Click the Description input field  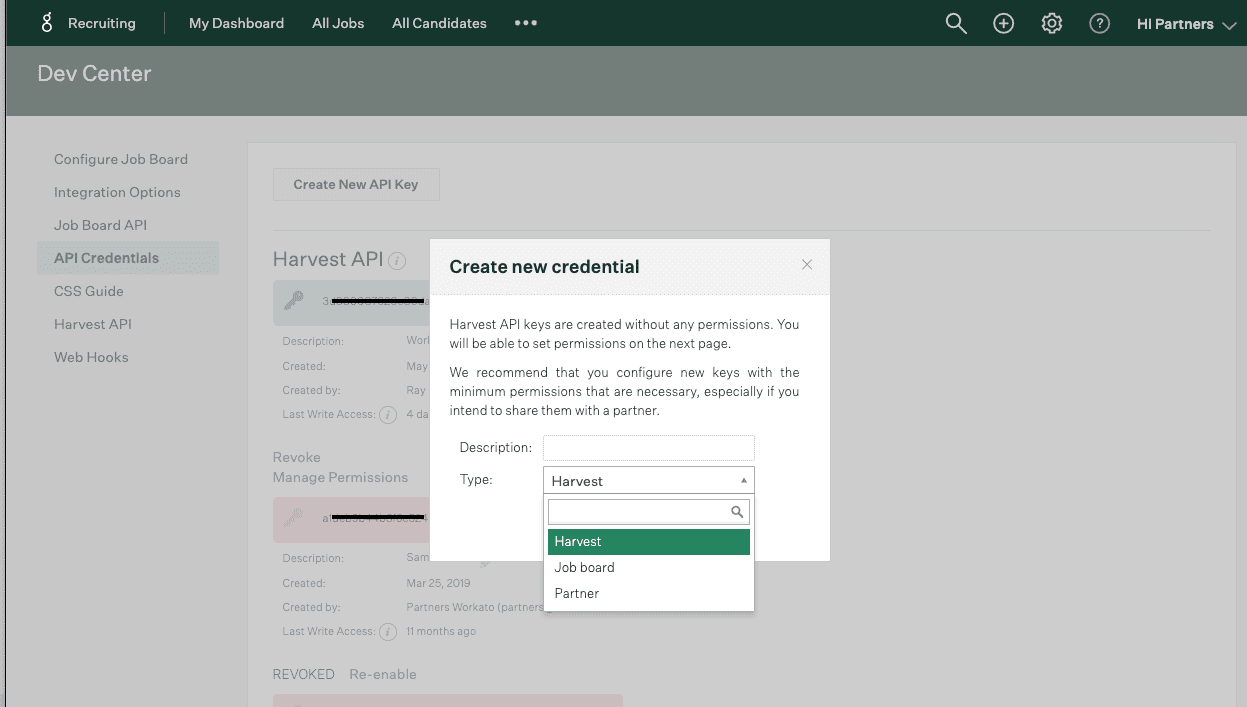(x=648, y=447)
